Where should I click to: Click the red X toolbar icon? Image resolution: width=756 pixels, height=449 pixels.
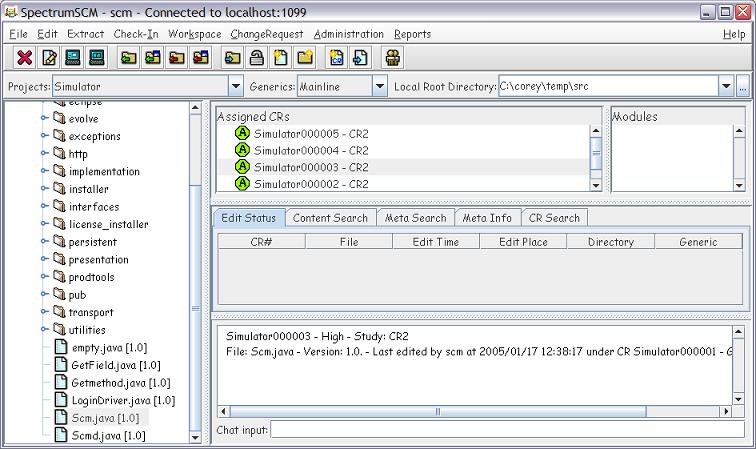coord(24,58)
